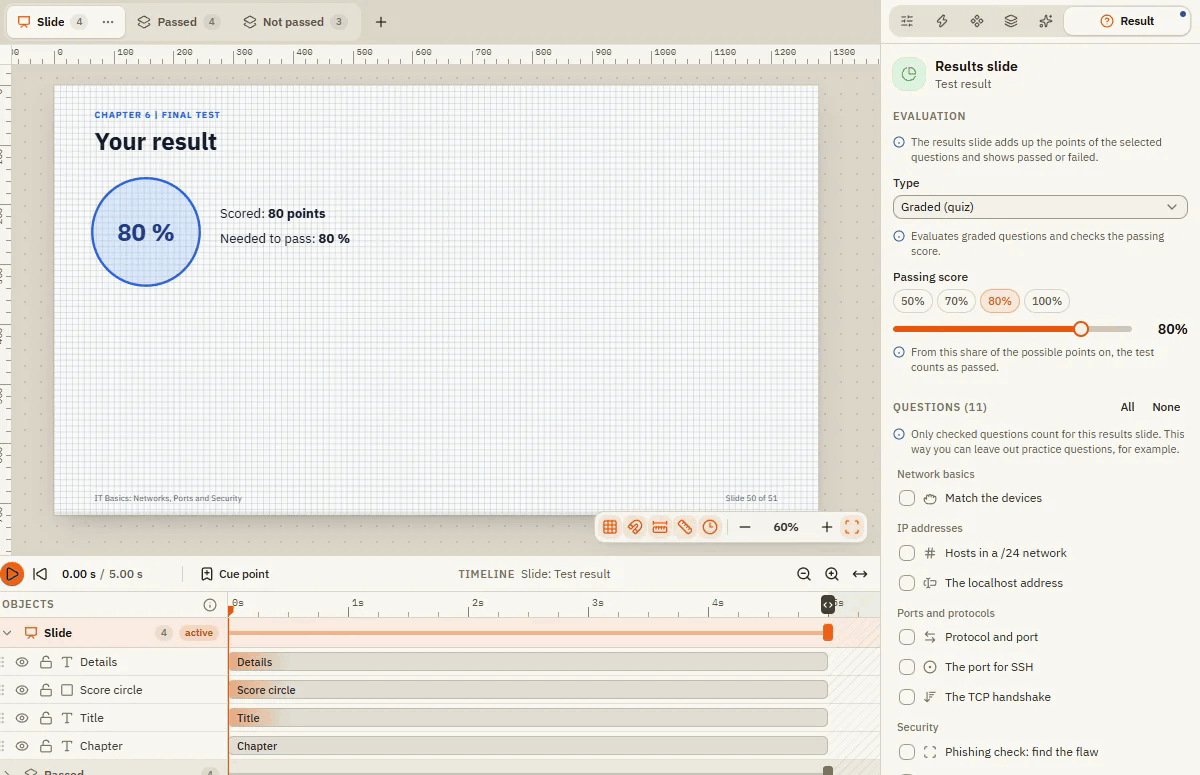Select the Chapter timeline bar

tap(528, 746)
